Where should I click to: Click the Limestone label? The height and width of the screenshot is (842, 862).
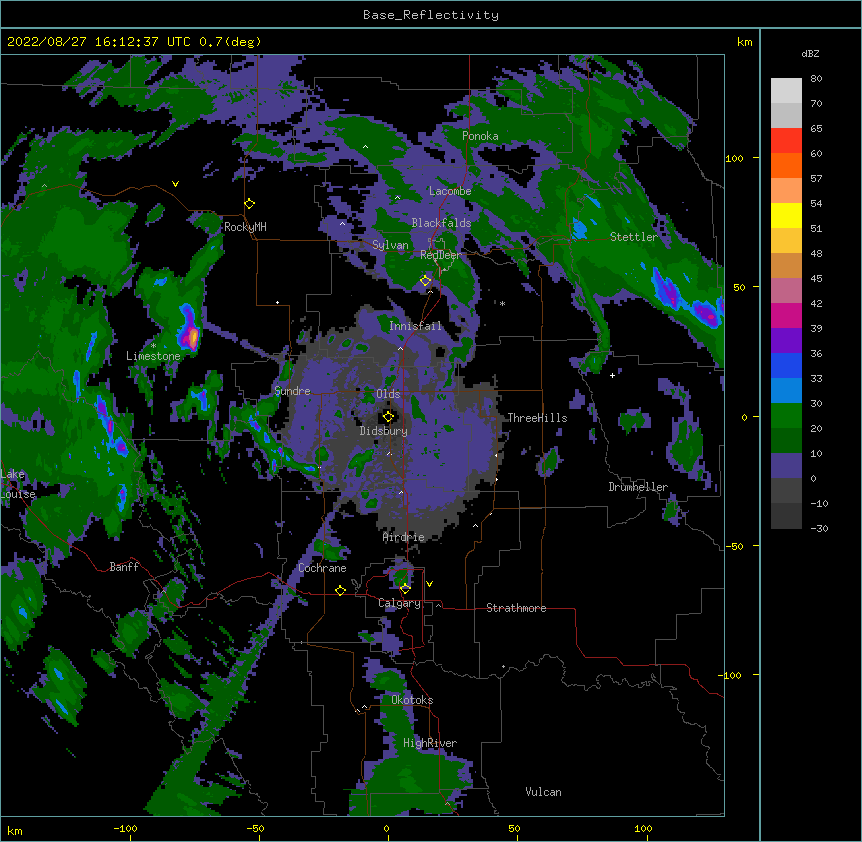(153, 356)
